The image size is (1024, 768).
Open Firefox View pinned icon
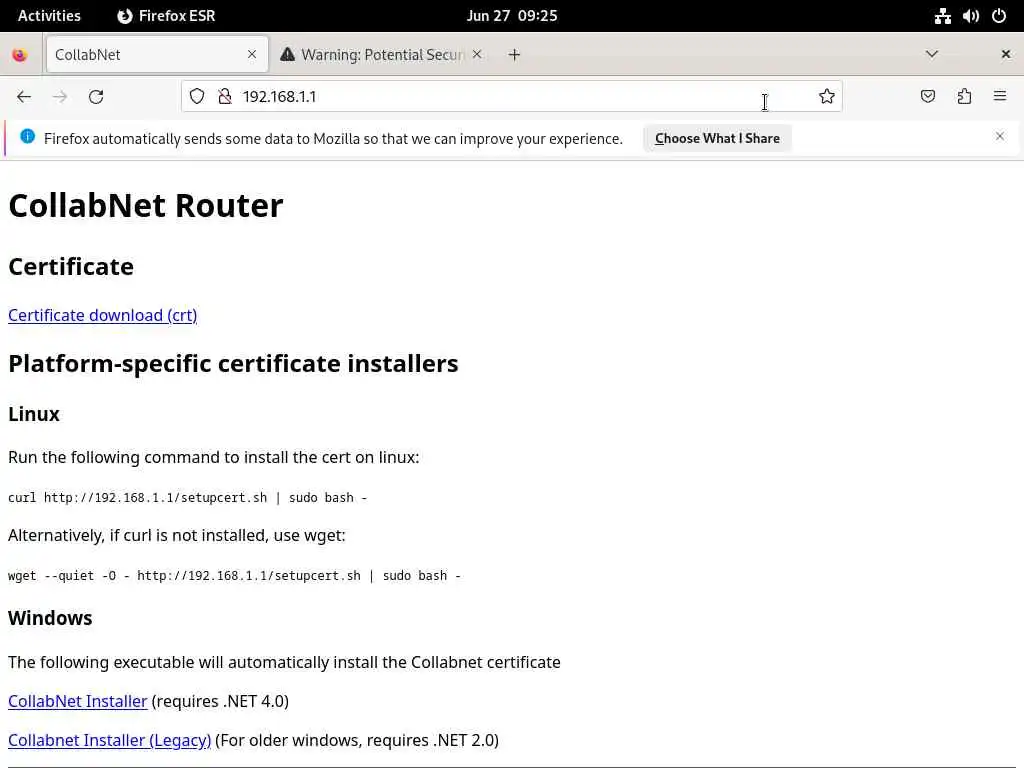tap(20, 55)
